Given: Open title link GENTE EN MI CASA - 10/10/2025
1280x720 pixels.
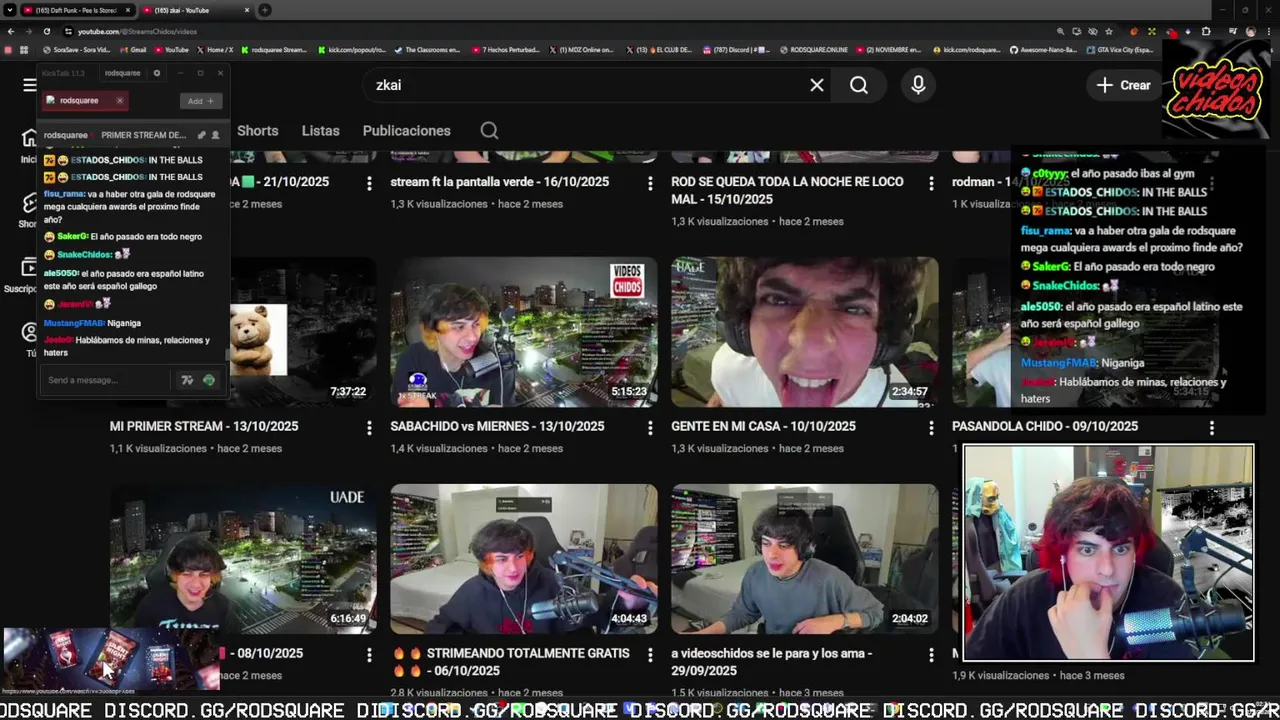Looking at the screenshot, I should tap(763, 426).
